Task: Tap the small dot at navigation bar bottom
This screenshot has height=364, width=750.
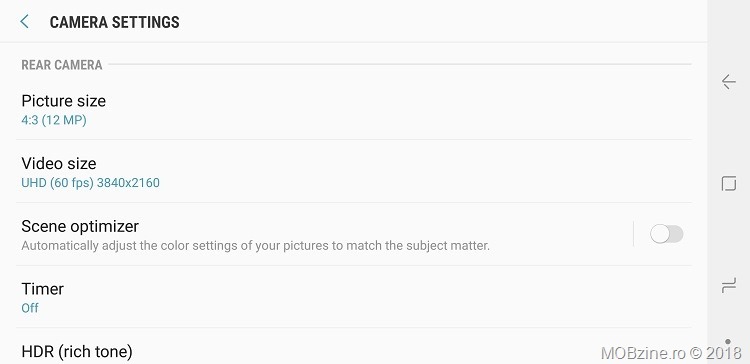Action: tap(728, 342)
